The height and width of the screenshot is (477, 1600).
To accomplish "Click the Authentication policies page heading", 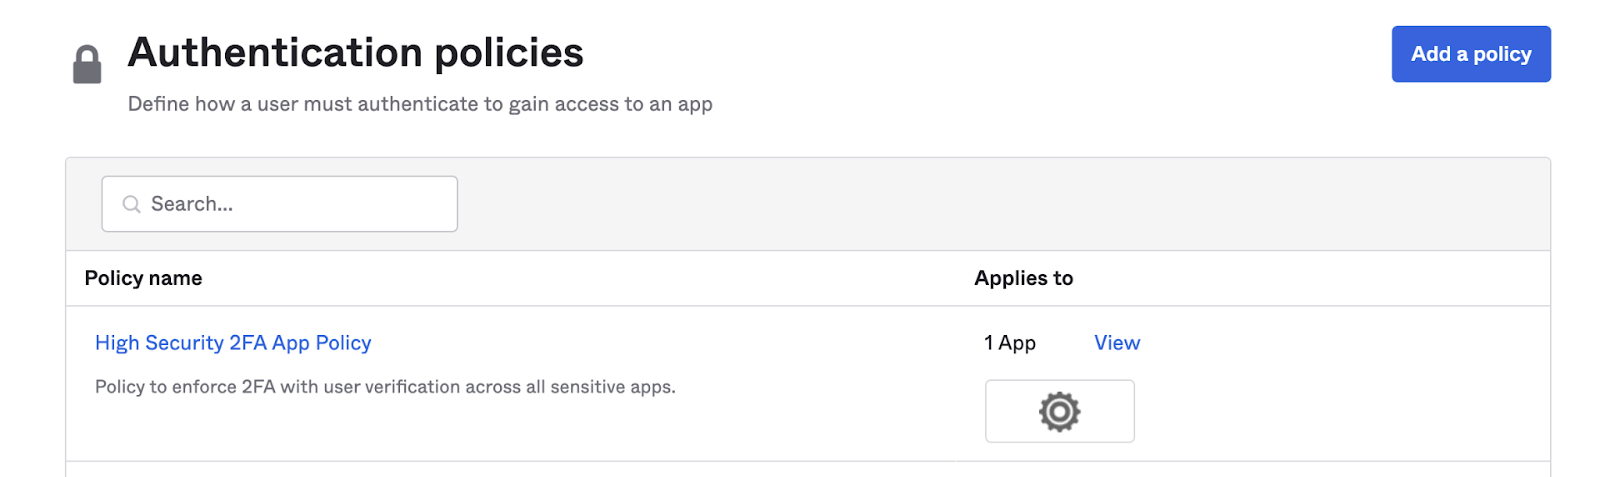I will click(355, 53).
